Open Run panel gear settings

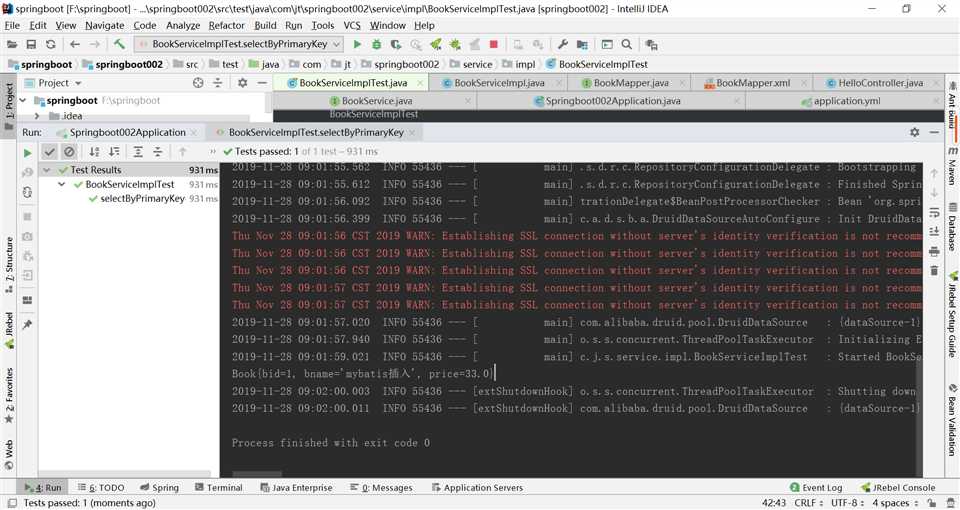(915, 132)
